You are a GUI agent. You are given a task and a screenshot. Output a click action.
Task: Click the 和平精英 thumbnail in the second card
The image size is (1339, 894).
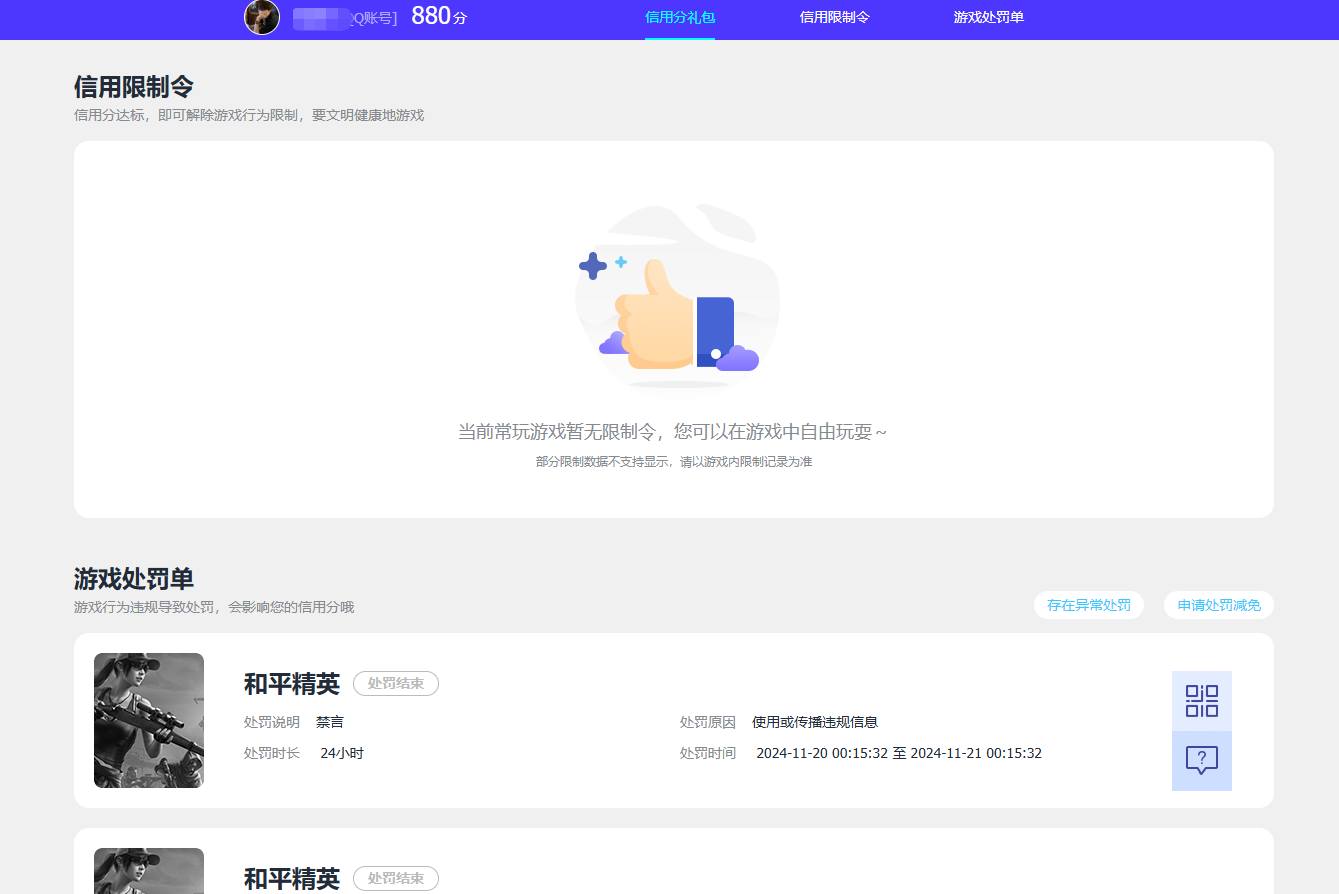149,871
